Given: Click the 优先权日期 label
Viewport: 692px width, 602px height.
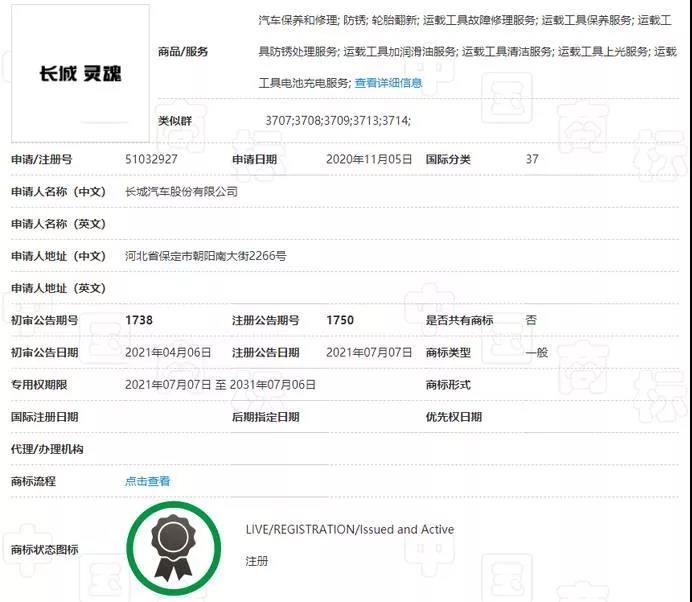Looking at the screenshot, I should click(454, 417).
